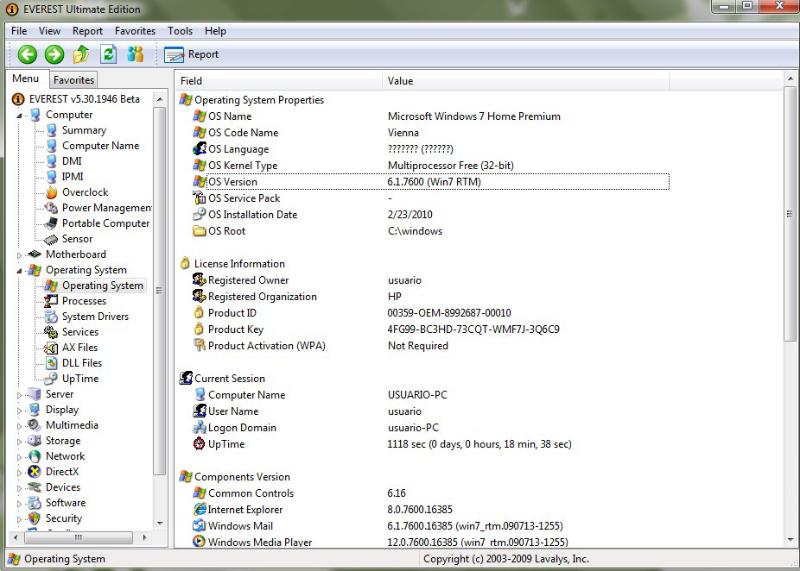This screenshot has width=800, height=571.
Task: Expand the Display tree node
Action: (x=19, y=410)
